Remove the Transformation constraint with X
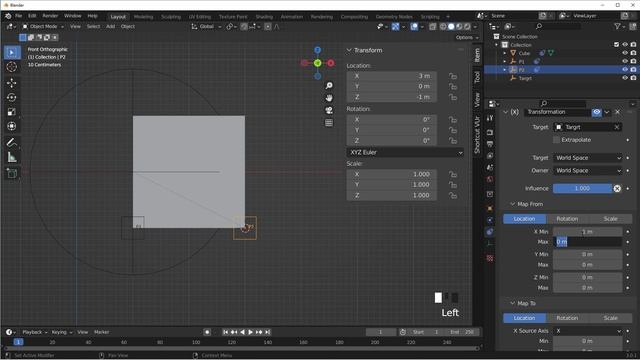The width and height of the screenshot is (640, 360). tap(618, 112)
